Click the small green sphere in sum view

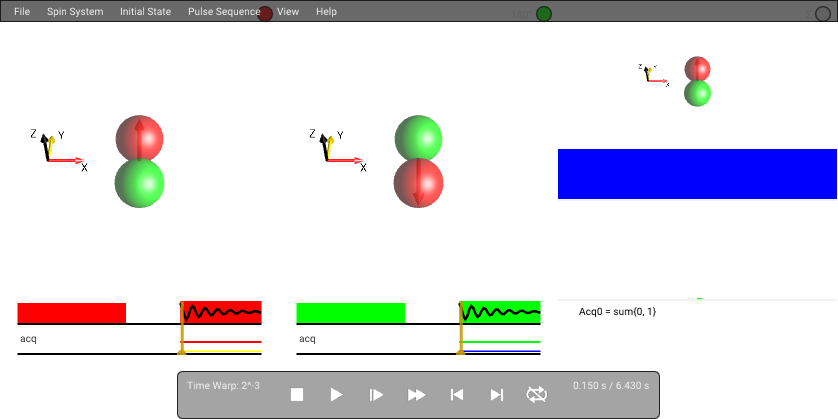(697, 93)
